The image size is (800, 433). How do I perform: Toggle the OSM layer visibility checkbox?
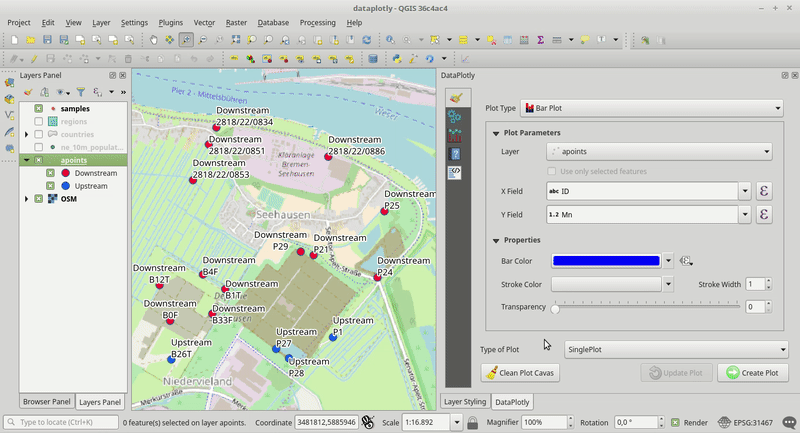pyautogui.click(x=39, y=199)
